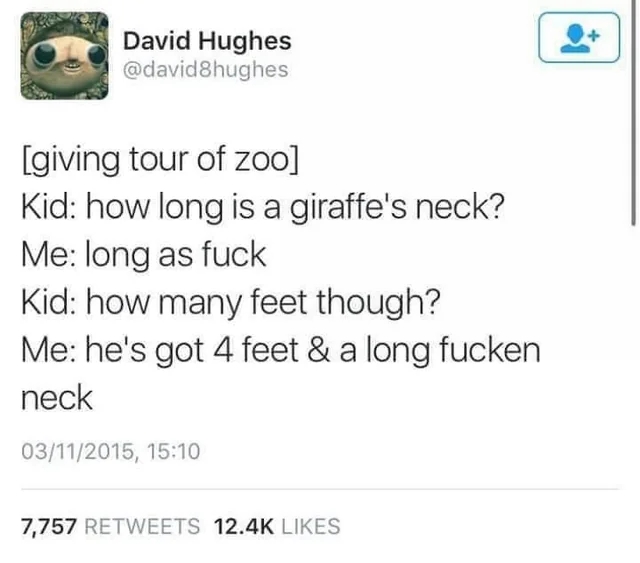The image size is (640, 563).
Task: Click 'Kid: how long is a giraffe's neck?' text
Action: 263,207
